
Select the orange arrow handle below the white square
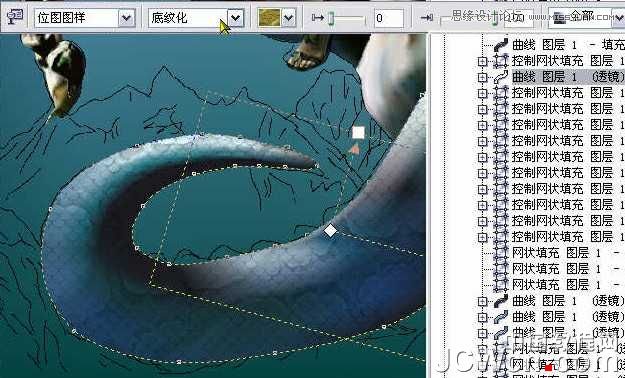(354, 150)
